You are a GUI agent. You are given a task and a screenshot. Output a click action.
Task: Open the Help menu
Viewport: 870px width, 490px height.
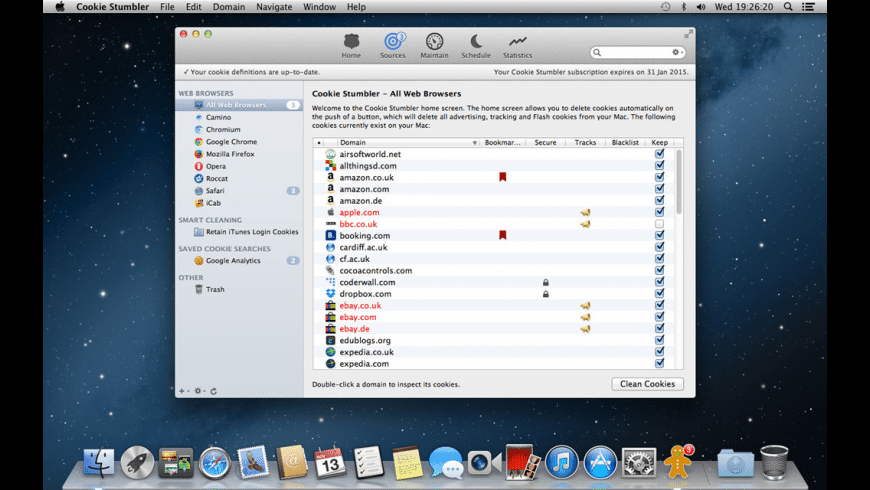pos(356,7)
